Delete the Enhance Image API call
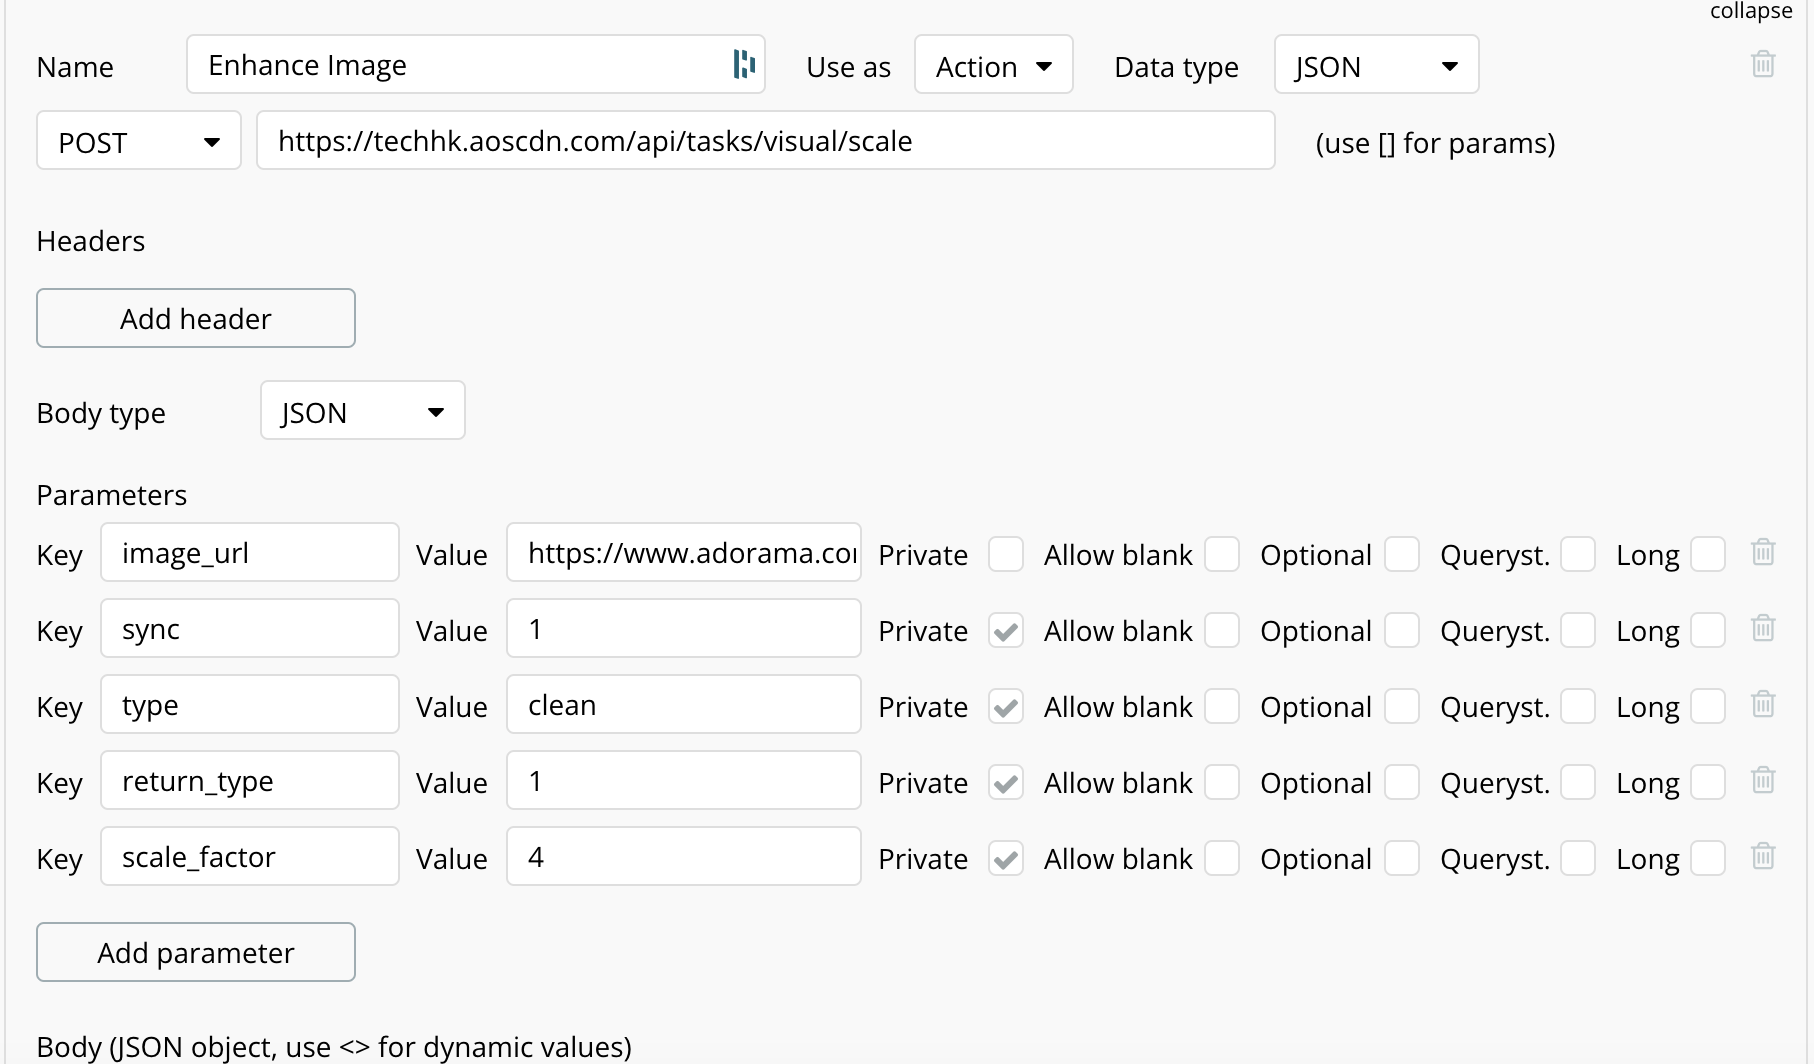The width and height of the screenshot is (1814, 1064). click(1763, 64)
